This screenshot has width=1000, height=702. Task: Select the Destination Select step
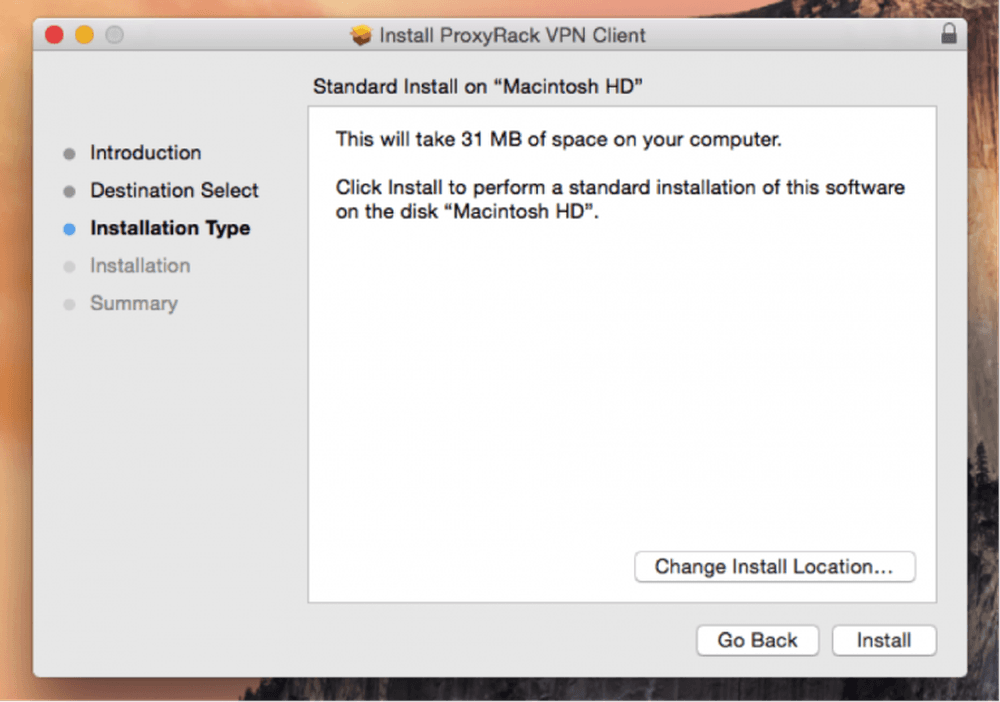point(174,190)
